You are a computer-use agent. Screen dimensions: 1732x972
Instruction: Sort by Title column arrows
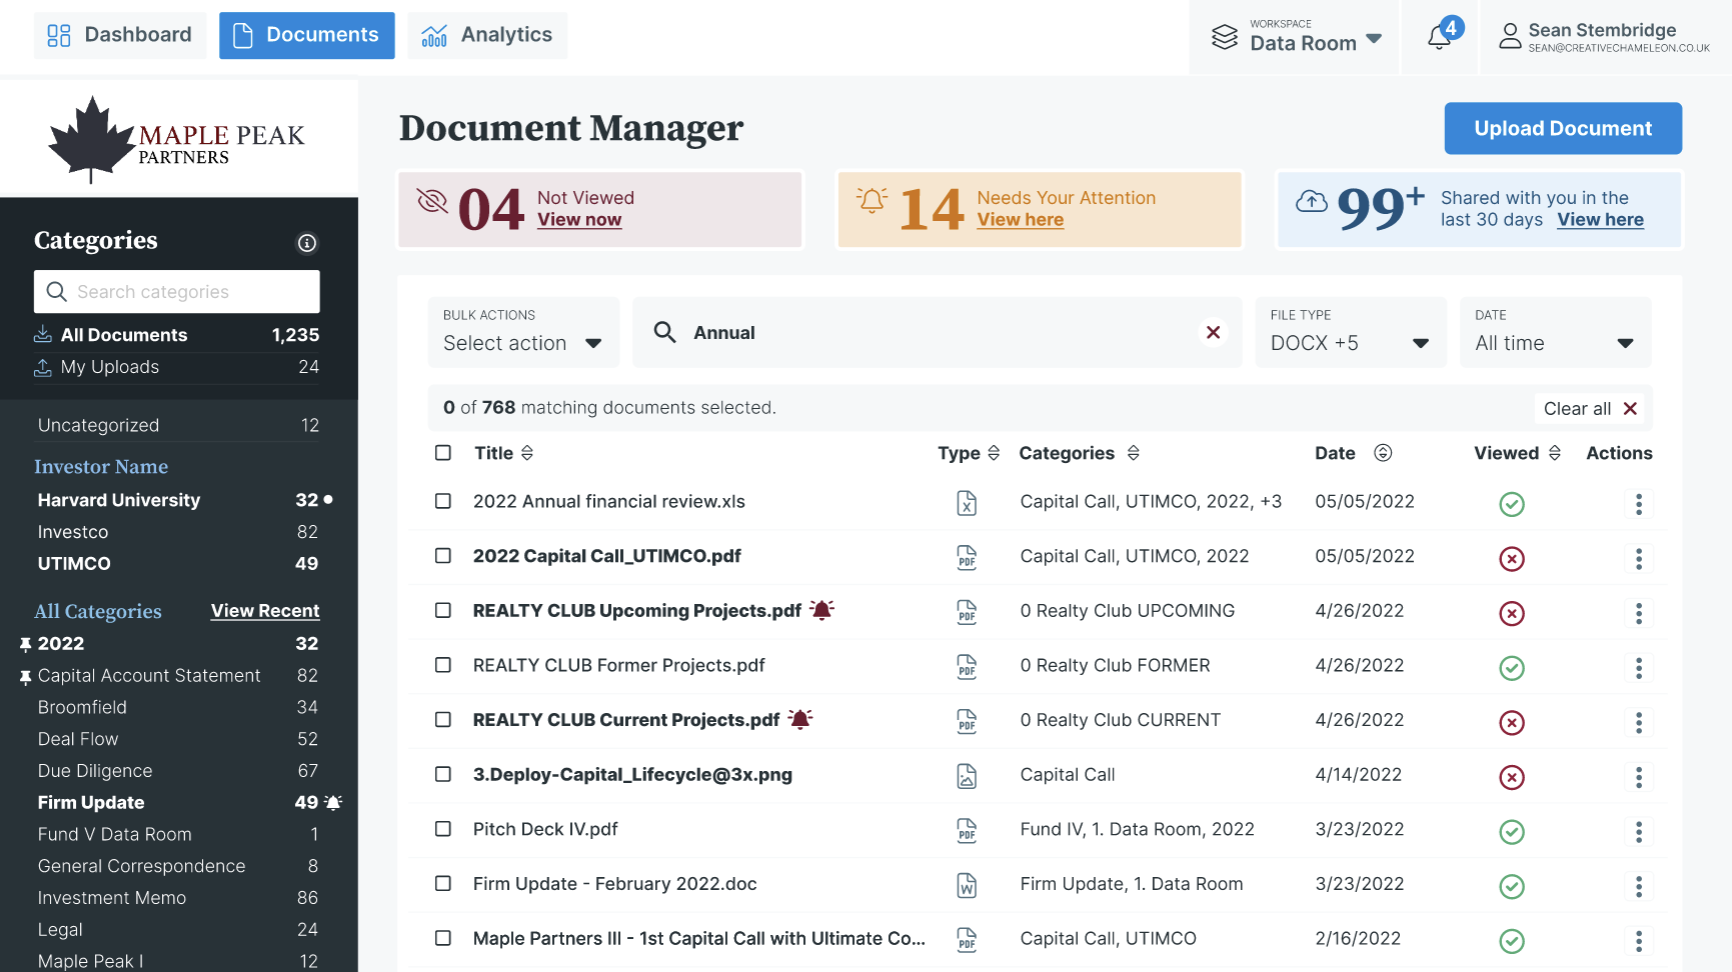527,453
